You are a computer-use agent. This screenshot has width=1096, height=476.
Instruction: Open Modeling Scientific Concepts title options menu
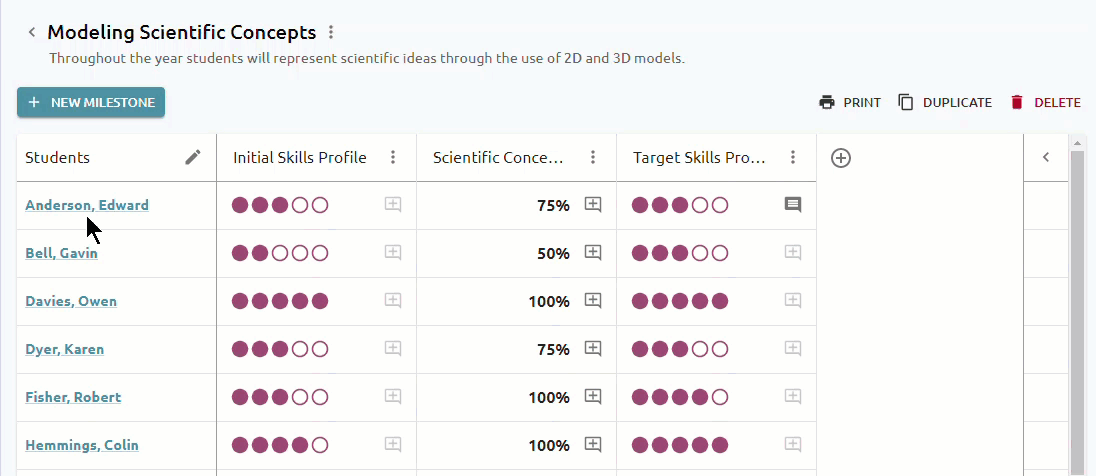coord(331,32)
